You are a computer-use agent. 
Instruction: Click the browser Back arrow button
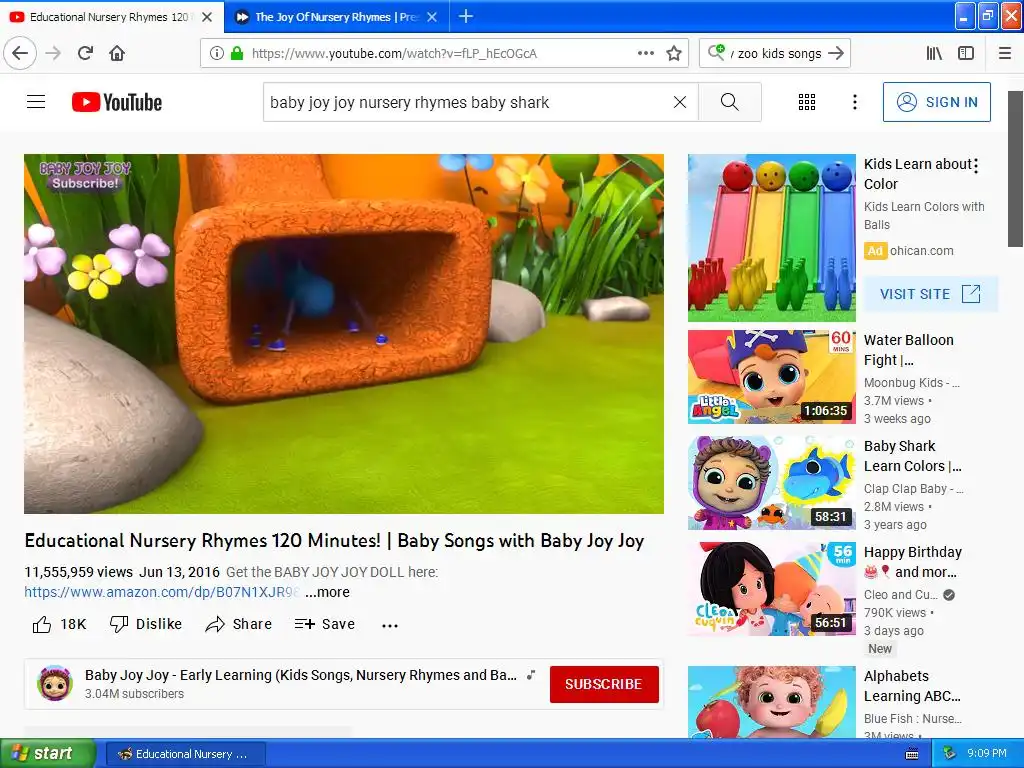tap(20, 53)
